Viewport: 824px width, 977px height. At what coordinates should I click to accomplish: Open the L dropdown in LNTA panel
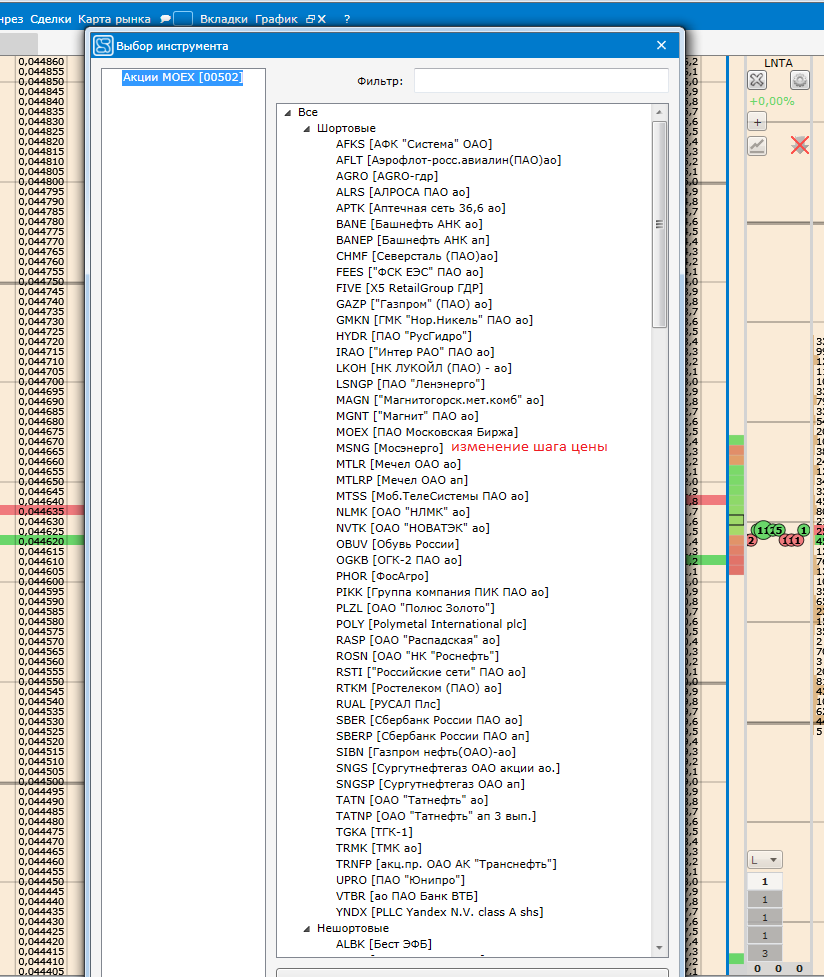click(x=765, y=860)
